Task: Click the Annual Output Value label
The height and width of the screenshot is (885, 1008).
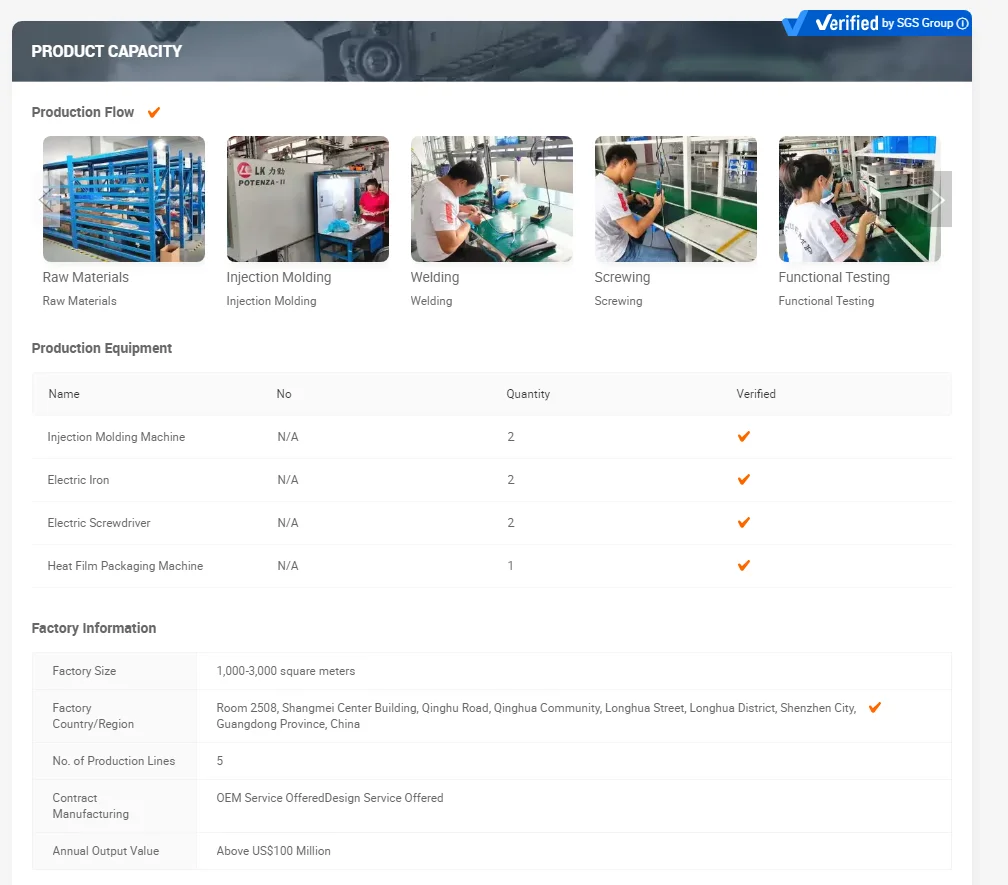Action: point(106,851)
